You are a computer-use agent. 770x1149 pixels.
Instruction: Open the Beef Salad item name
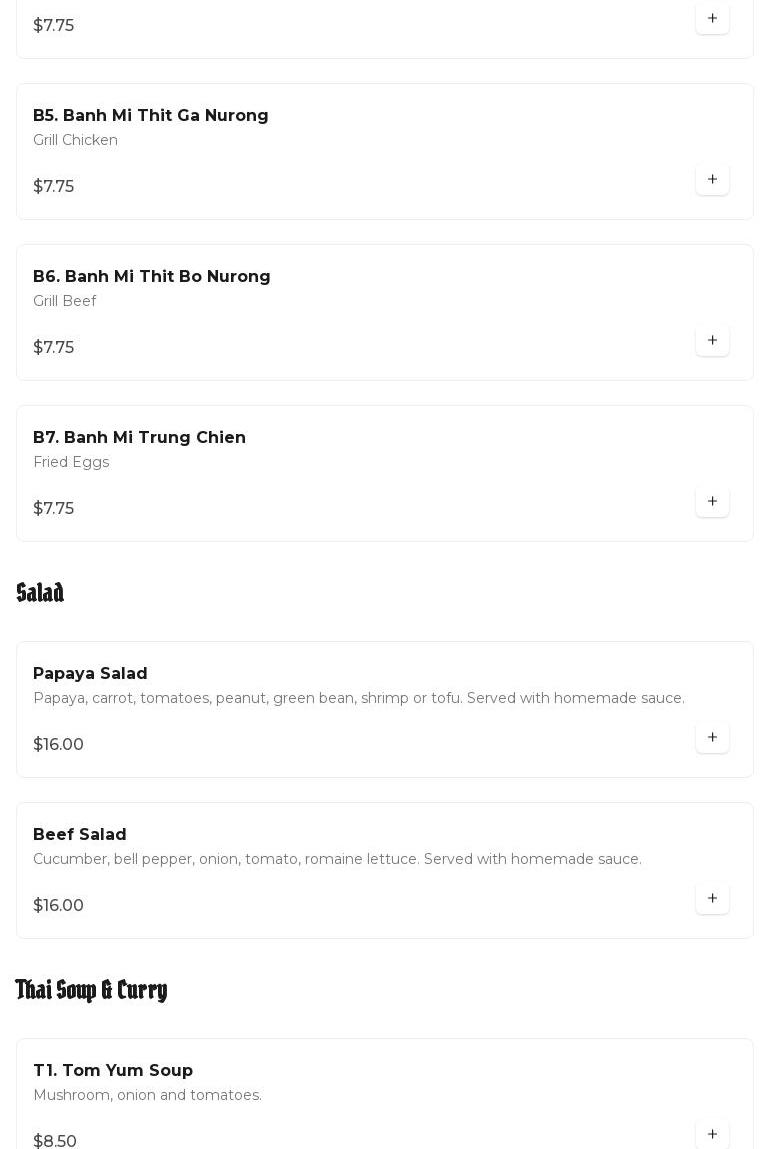[80, 835]
